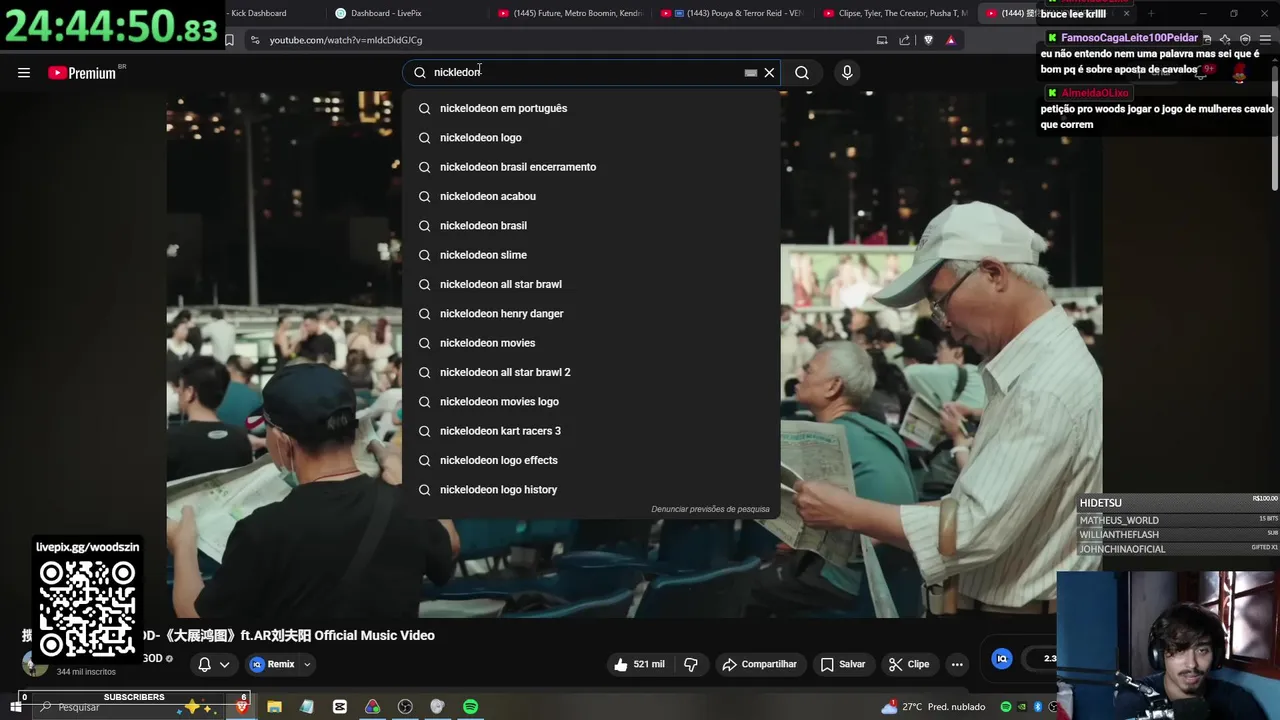Viewport: 1280px width, 720px height.
Task: Pick suggestion 'nickelodeon brasil encerramento'
Action: click(x=591, y=167)
